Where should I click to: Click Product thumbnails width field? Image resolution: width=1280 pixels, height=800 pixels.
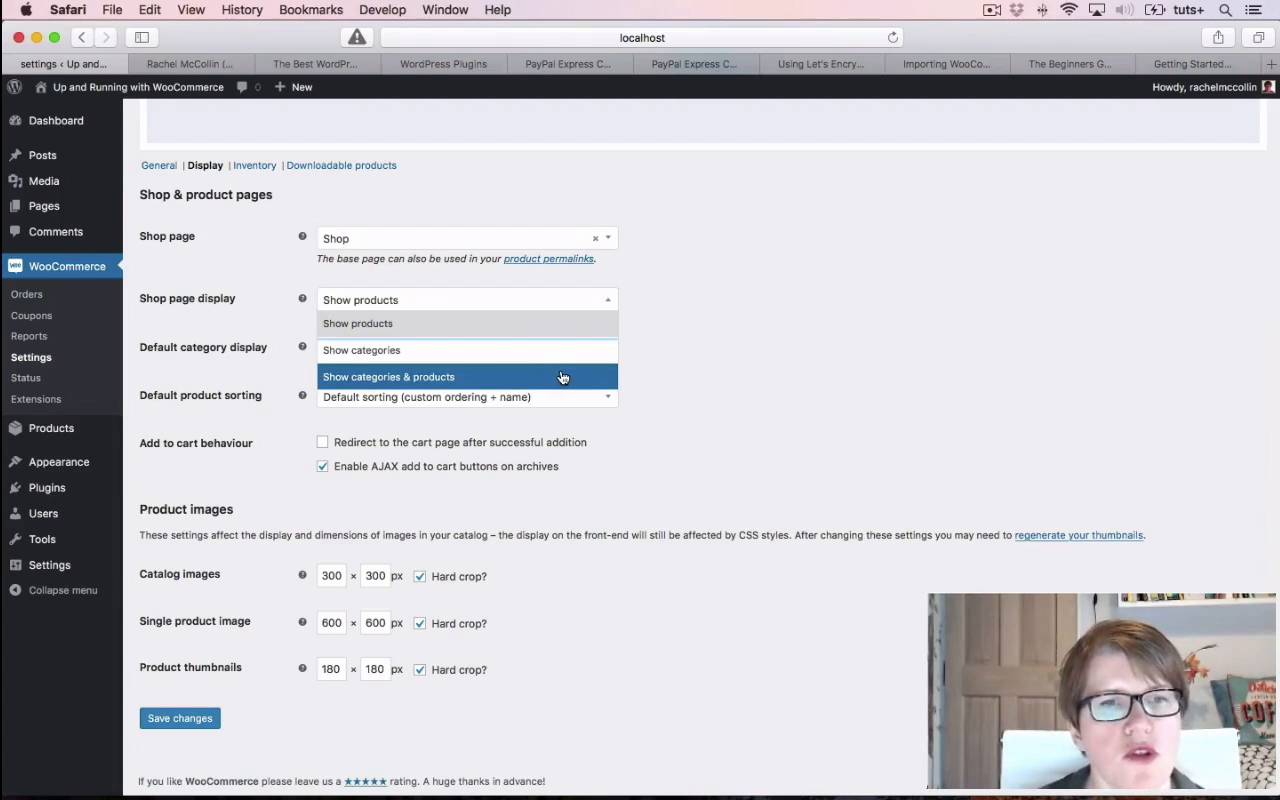click(x=331, y=670)
